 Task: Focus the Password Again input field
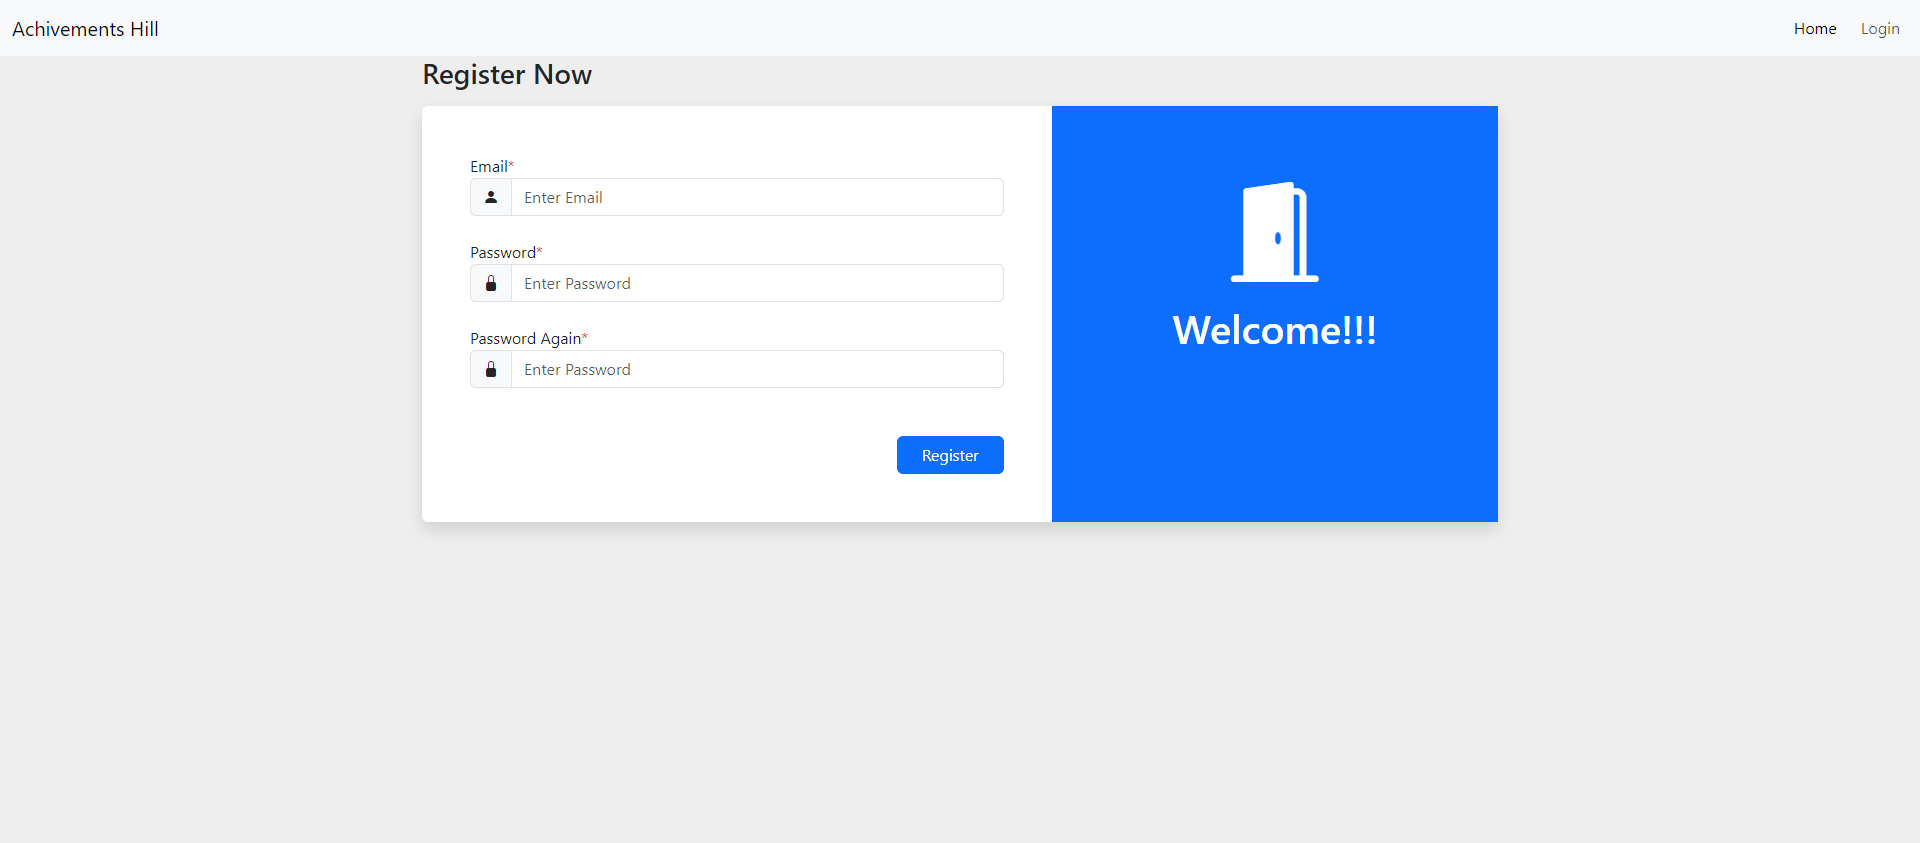tap(757, 369)
